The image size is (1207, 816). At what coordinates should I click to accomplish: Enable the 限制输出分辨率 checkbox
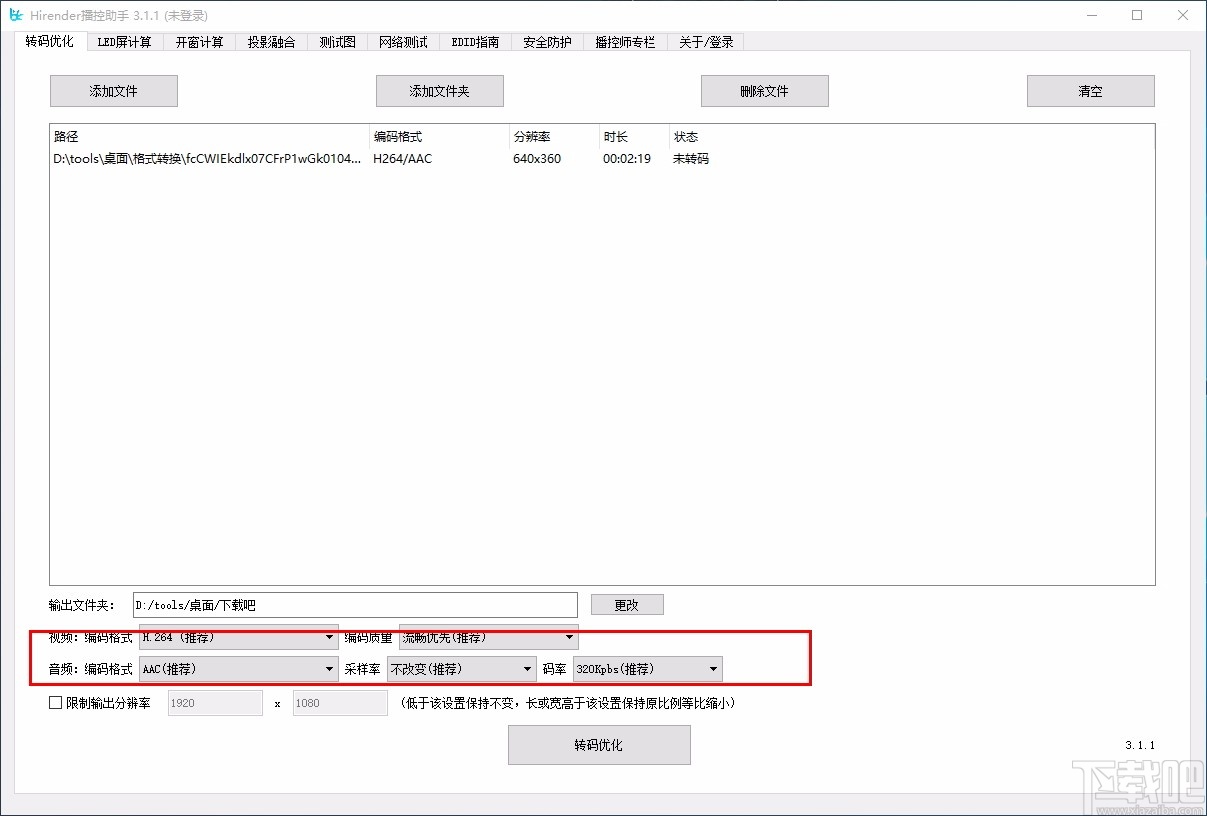(56, 703)
